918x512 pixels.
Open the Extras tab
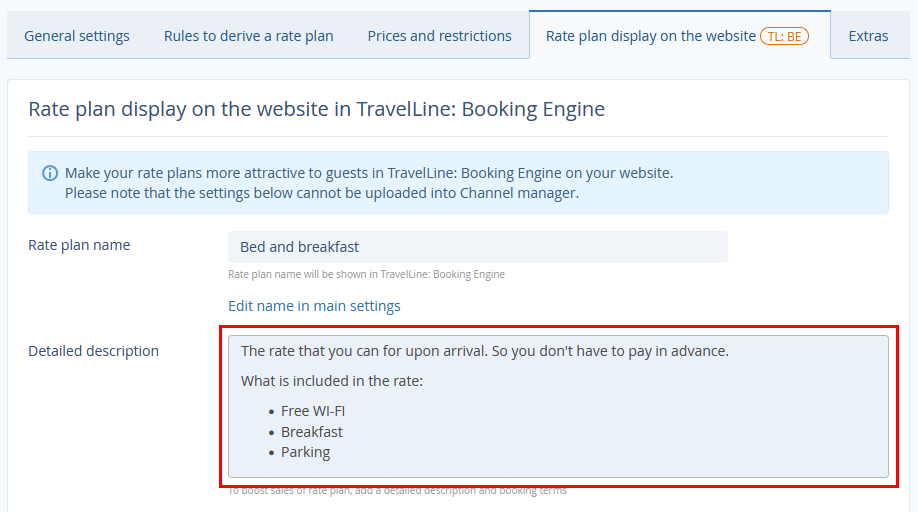[x=868, y=36]
